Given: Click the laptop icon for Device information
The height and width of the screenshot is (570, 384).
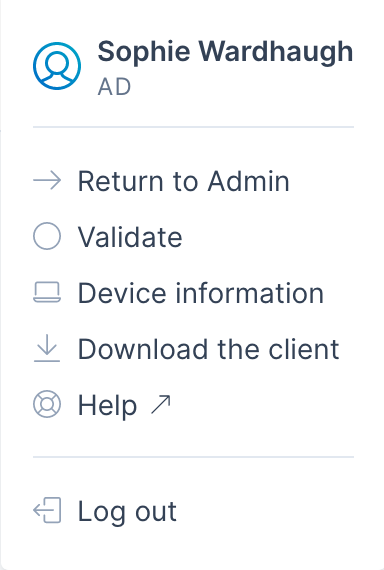Looking at the screenshot, I should [x=47, y=292].
